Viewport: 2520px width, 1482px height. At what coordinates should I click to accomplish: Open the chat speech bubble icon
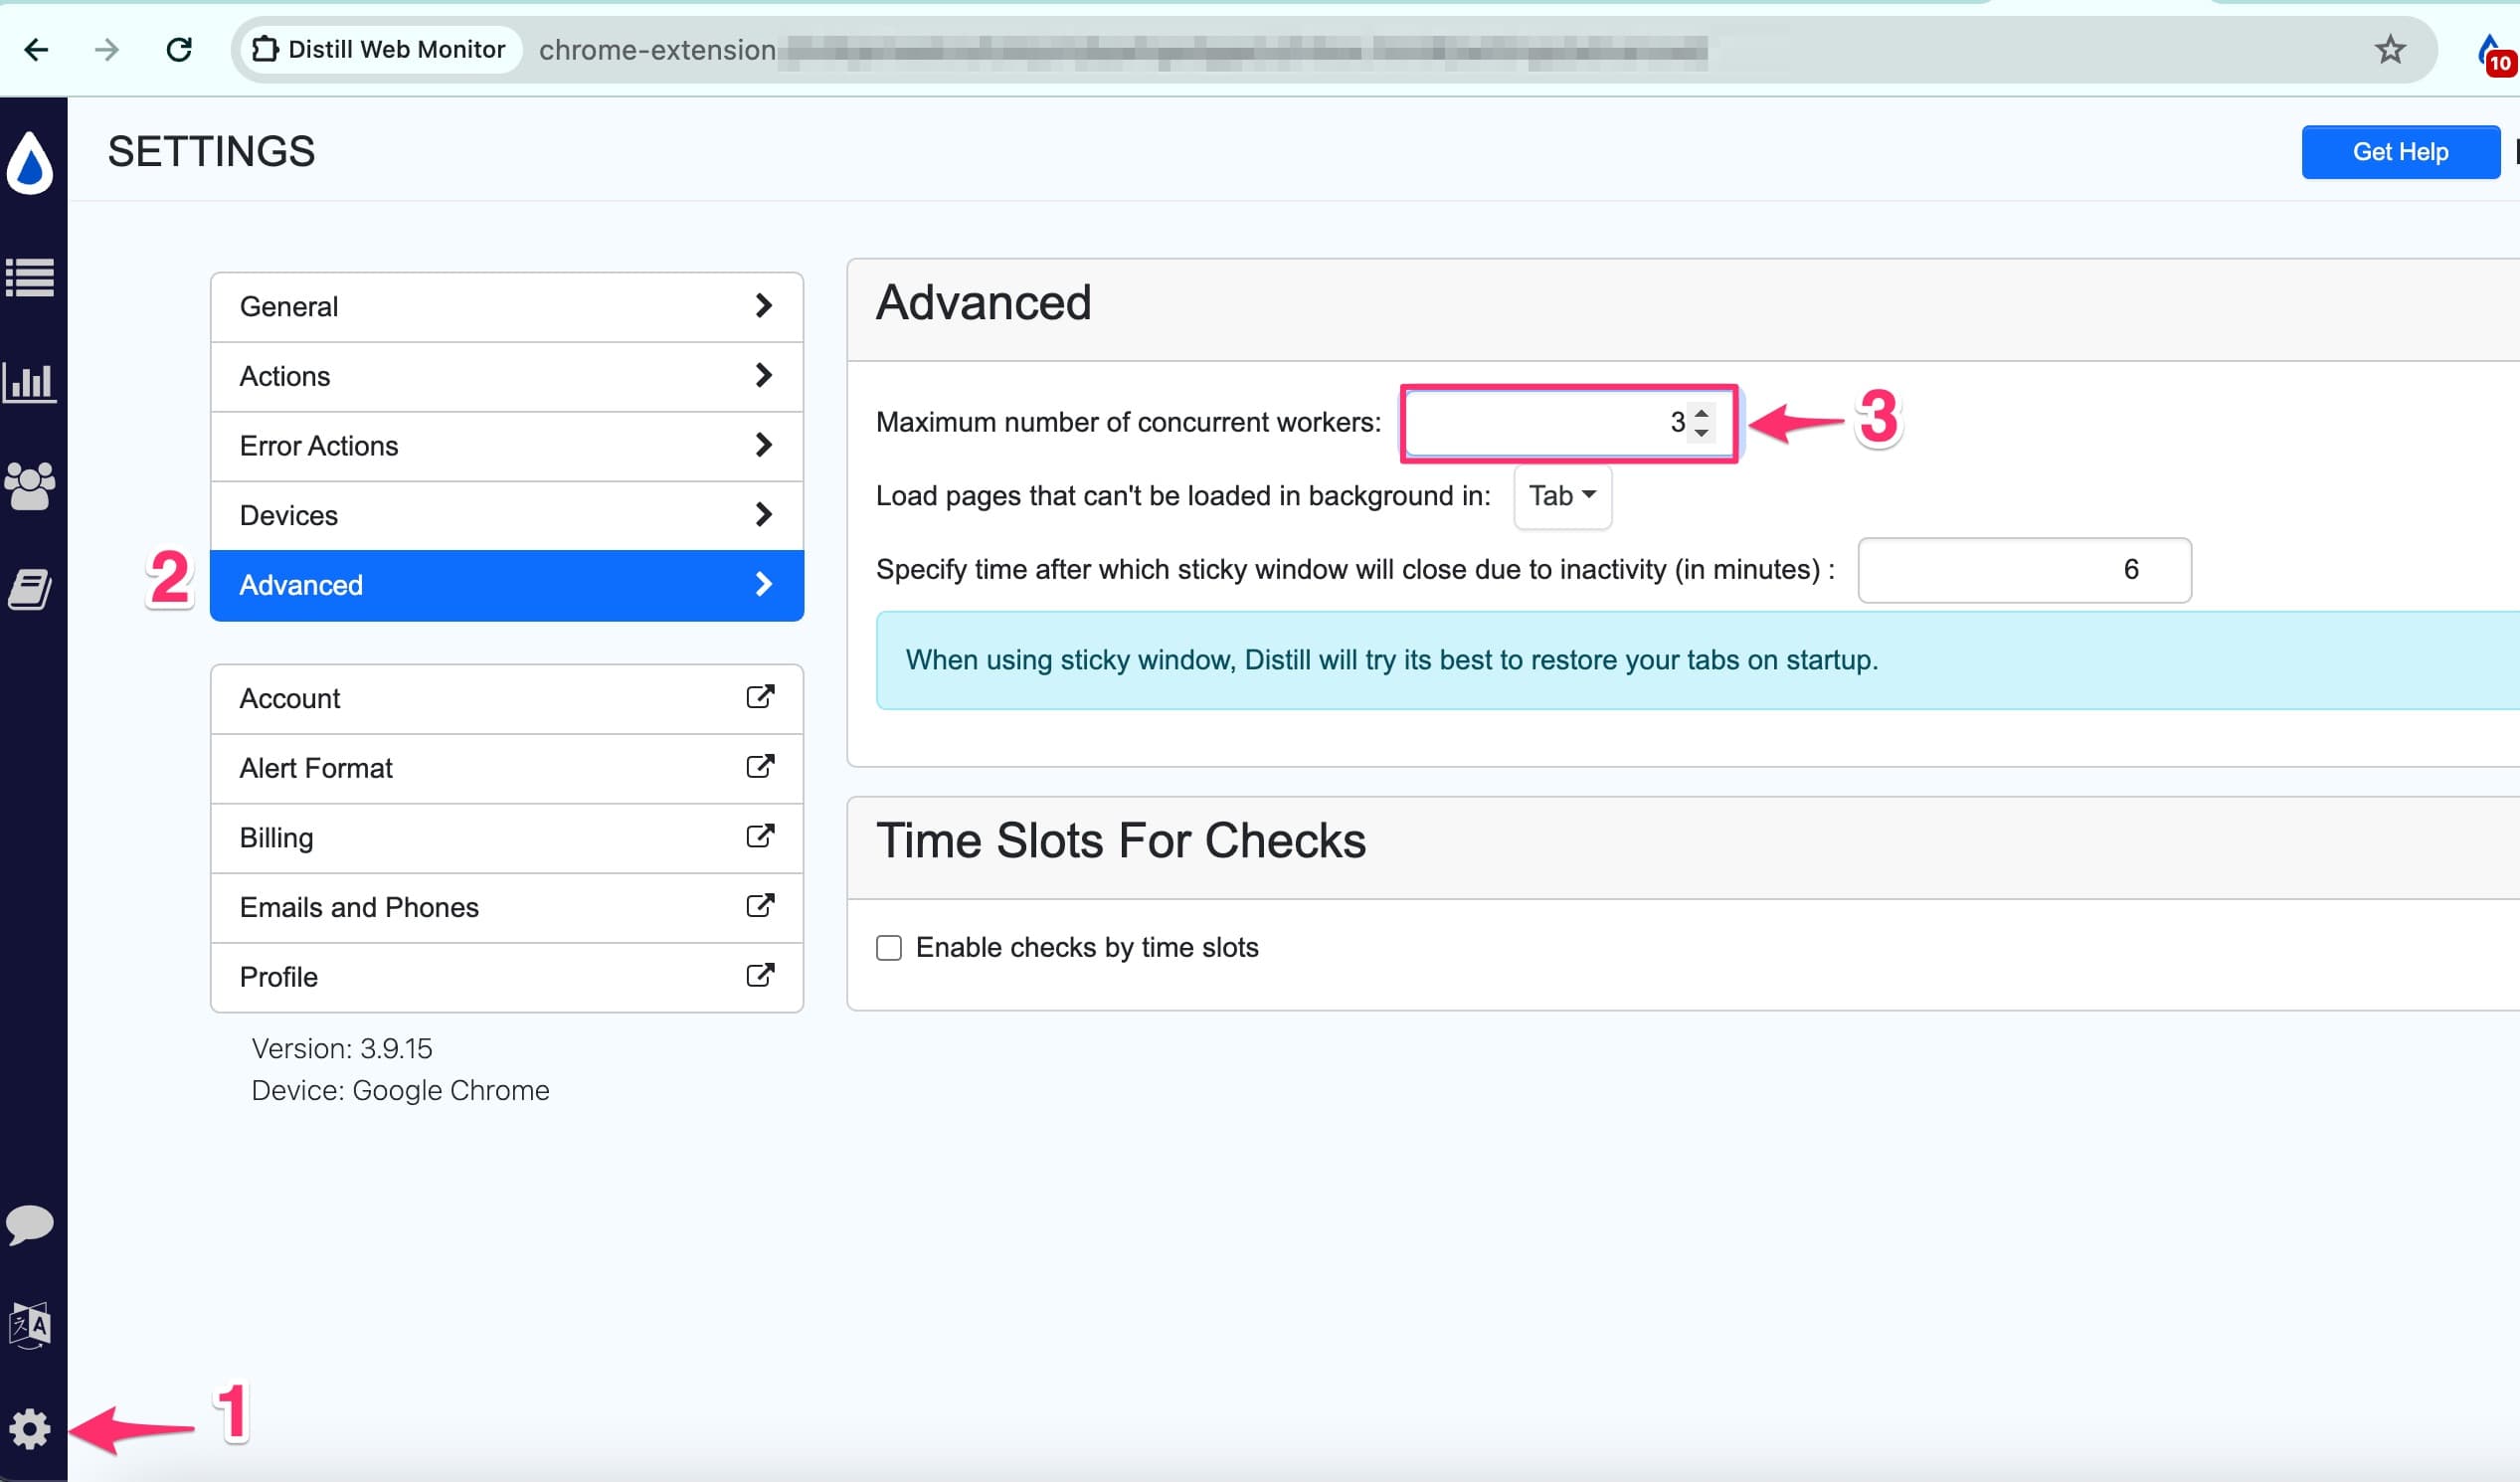(30, 1224)
